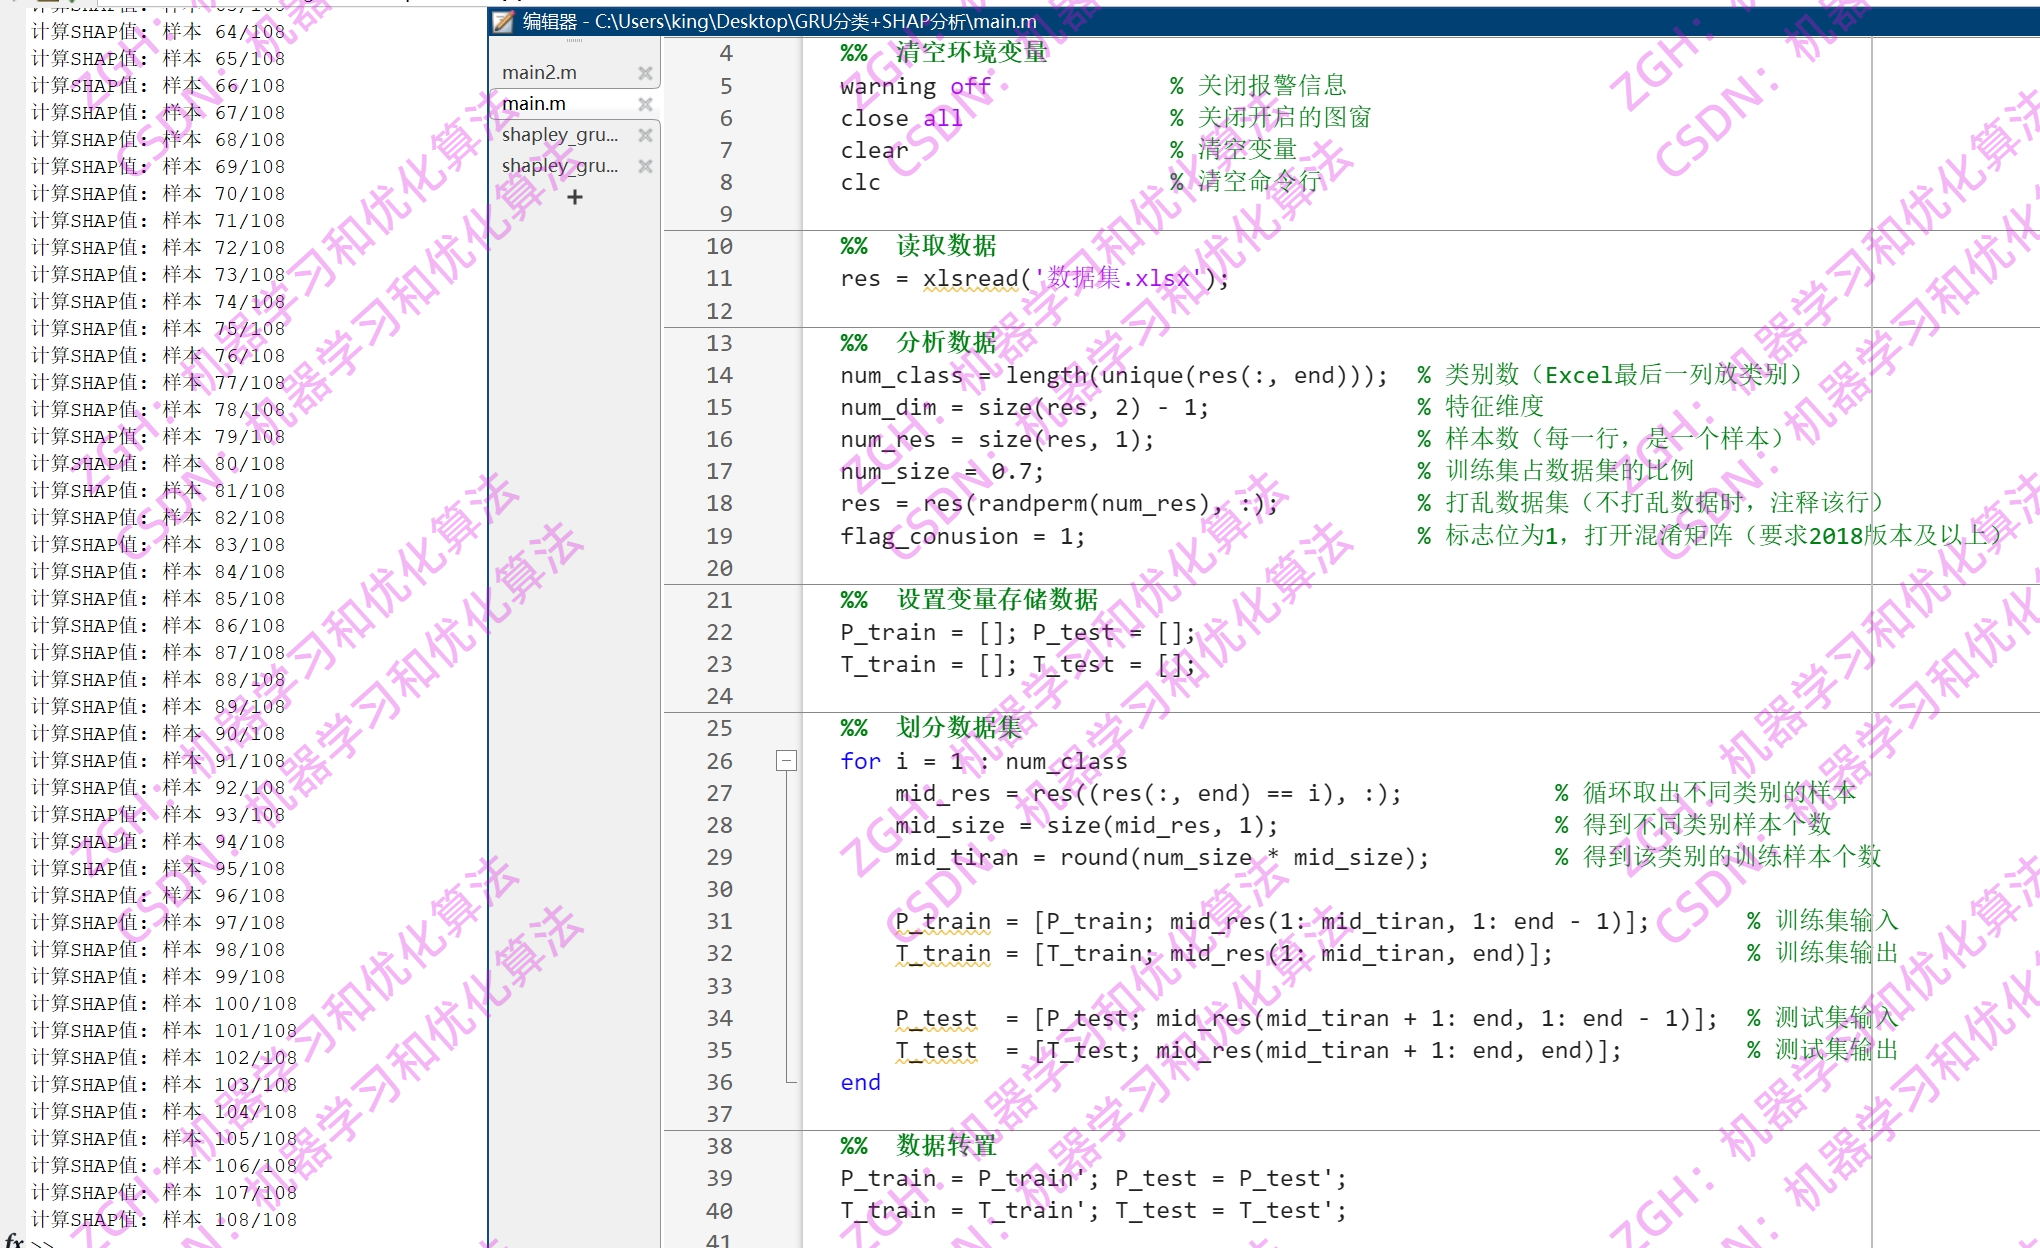Click the '划分数据集' section header

[x=958, y=728]
